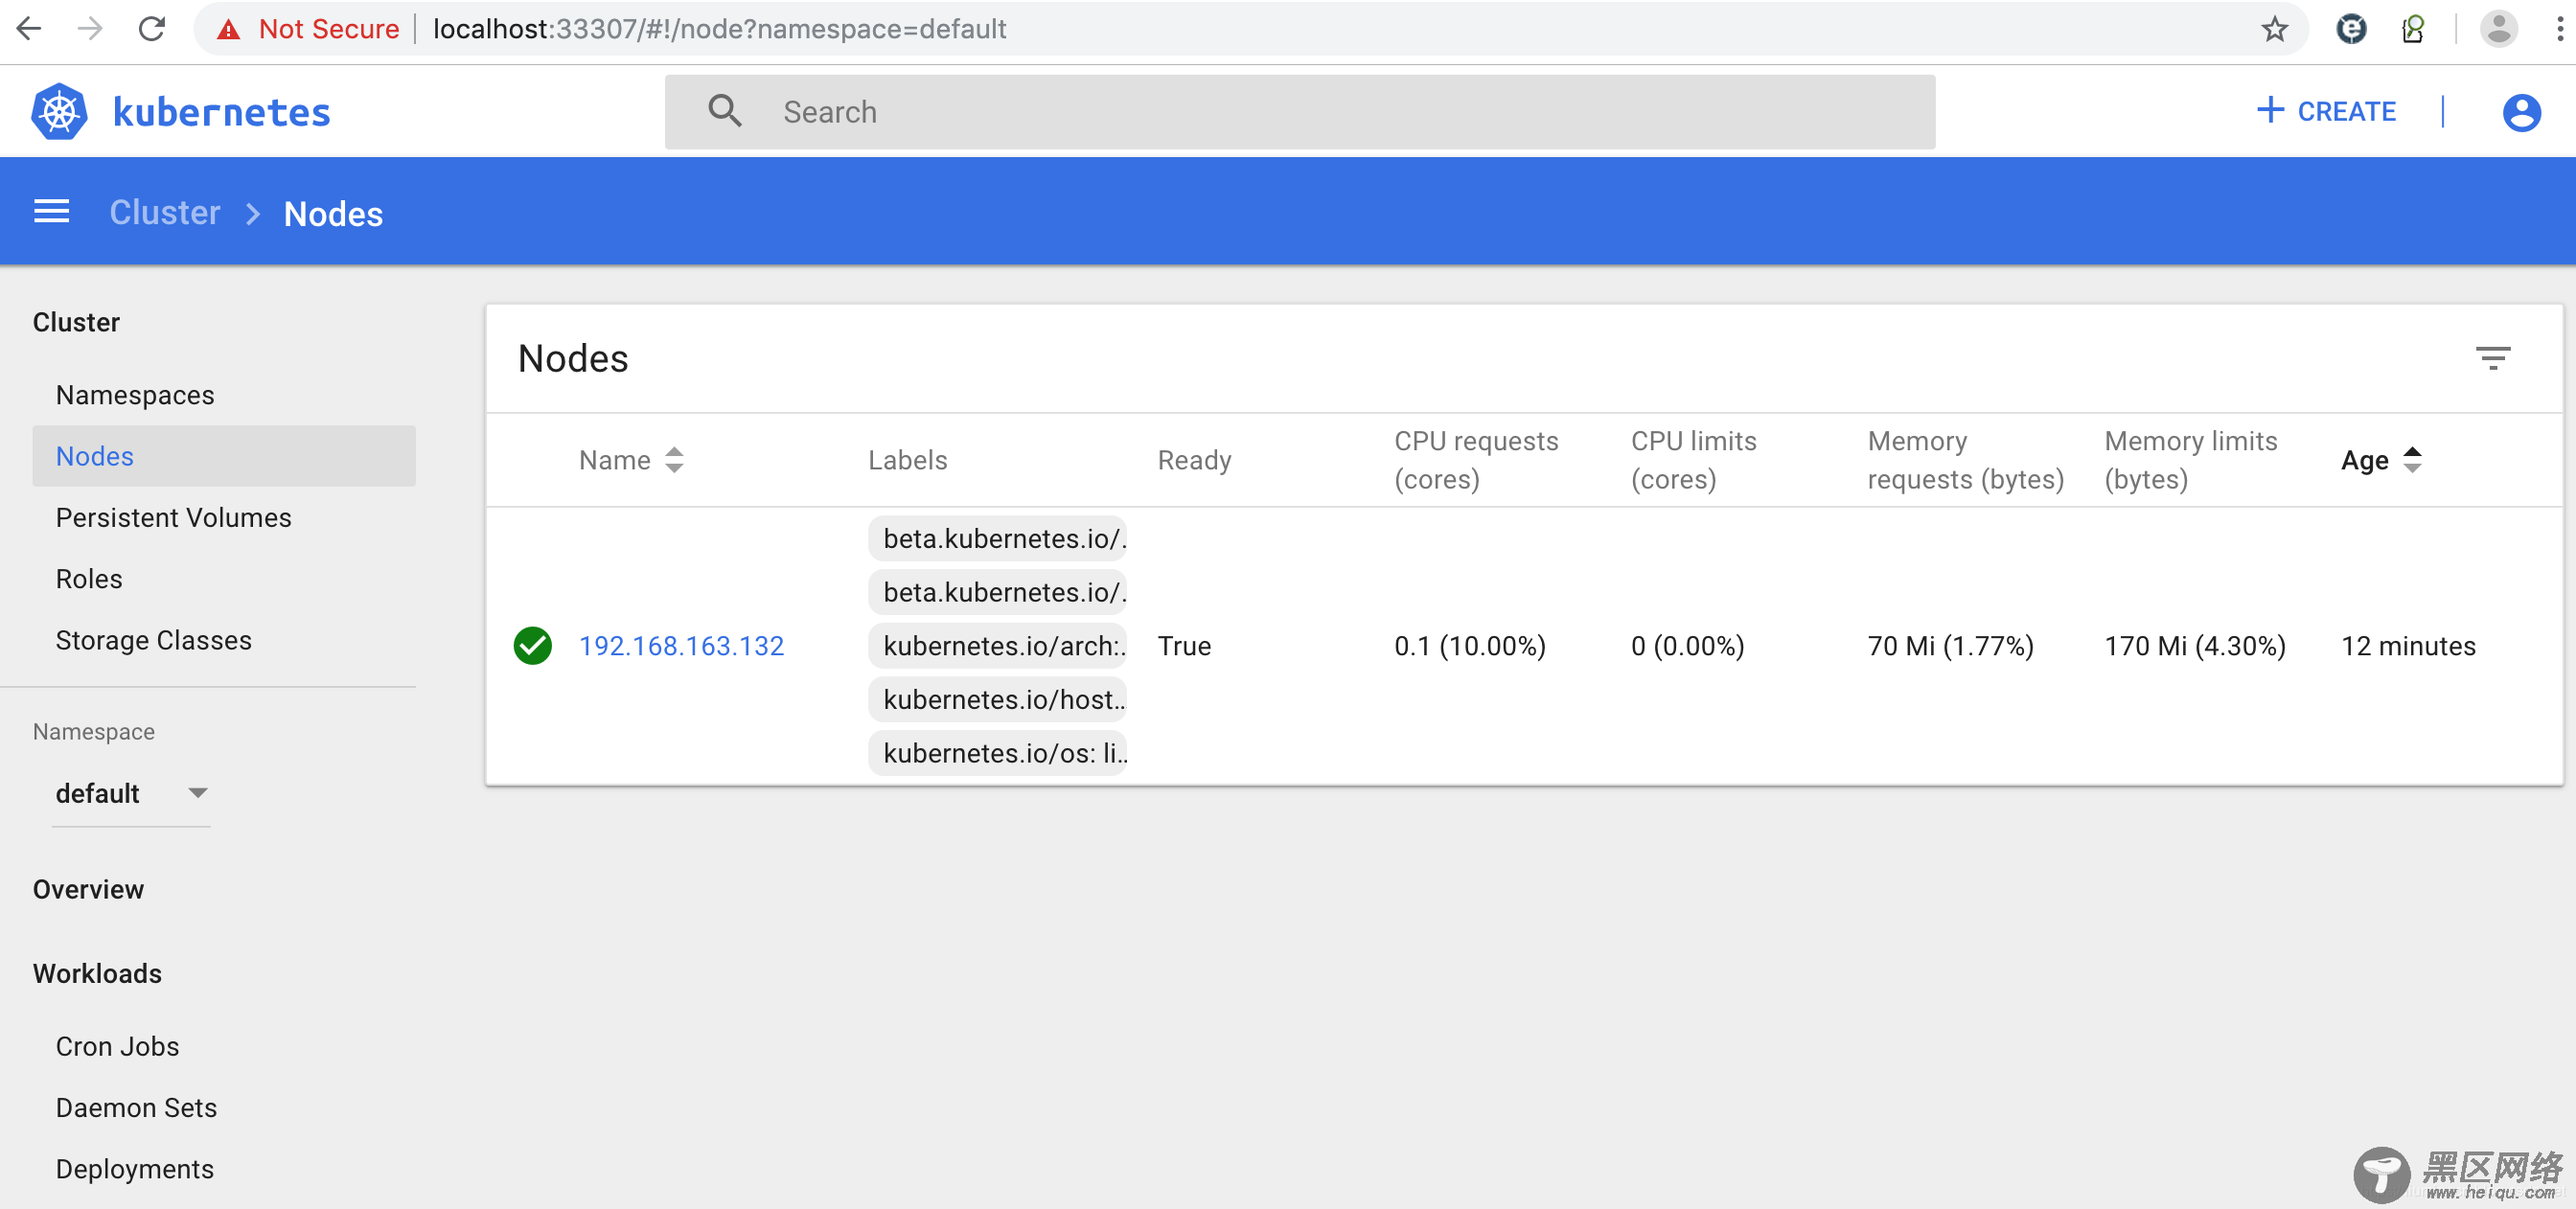The image size is (2576, 1209).
Task: Click the first beta.kubernetes.io label chip
Action: [998, 539]
